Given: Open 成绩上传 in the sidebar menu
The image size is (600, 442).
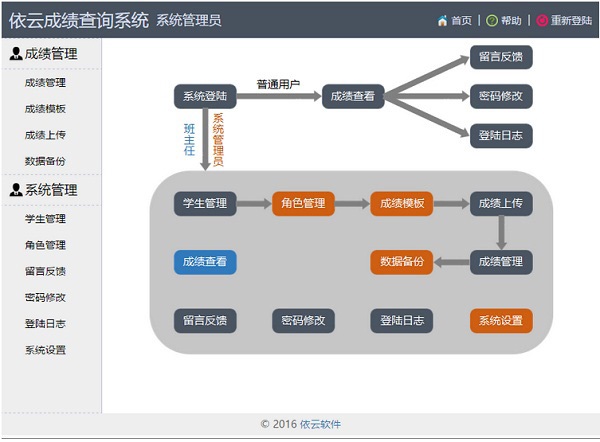Looking at the screenshot, I should (x=45, y=135).
